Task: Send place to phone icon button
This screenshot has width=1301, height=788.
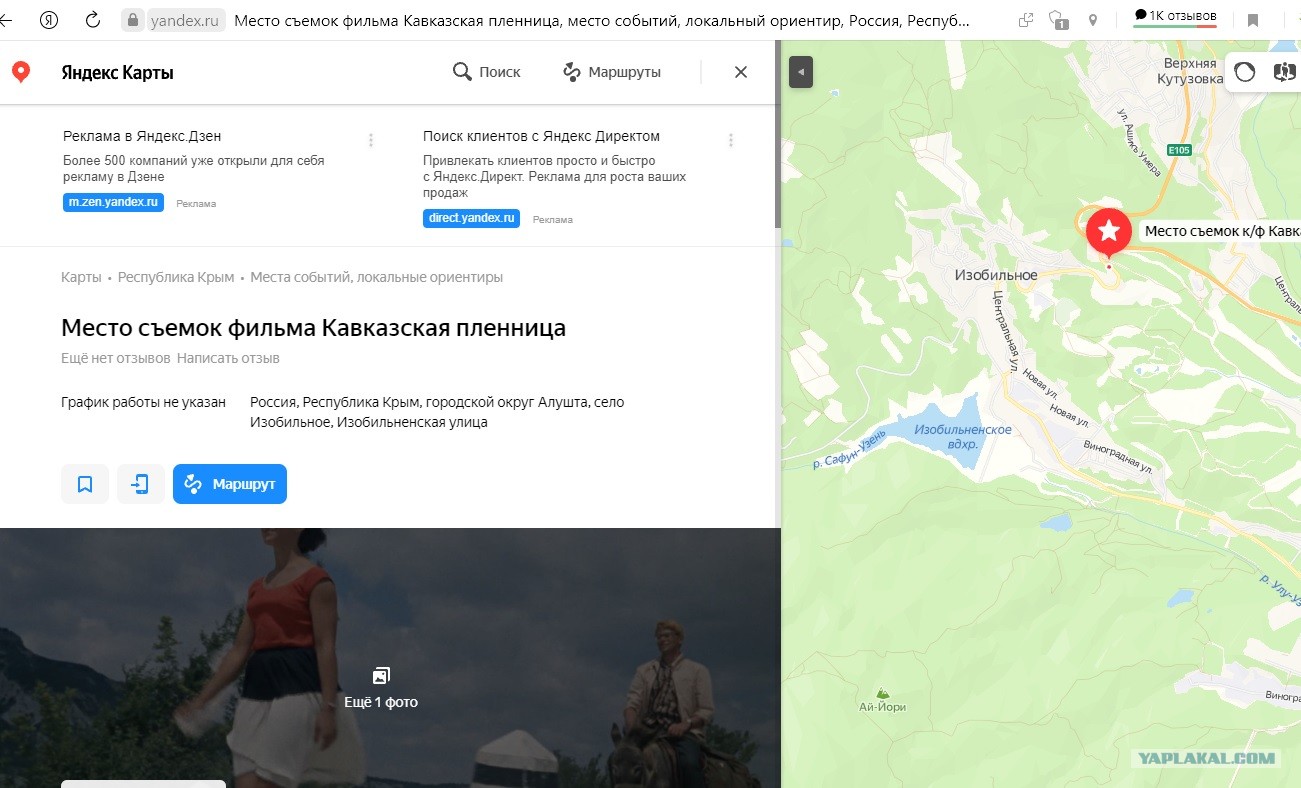Action: (x=141, y=485)
